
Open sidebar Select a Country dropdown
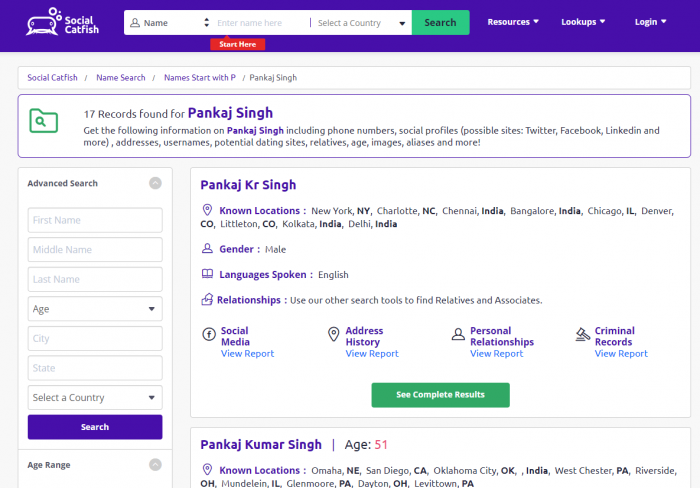[x=95, y=397]
